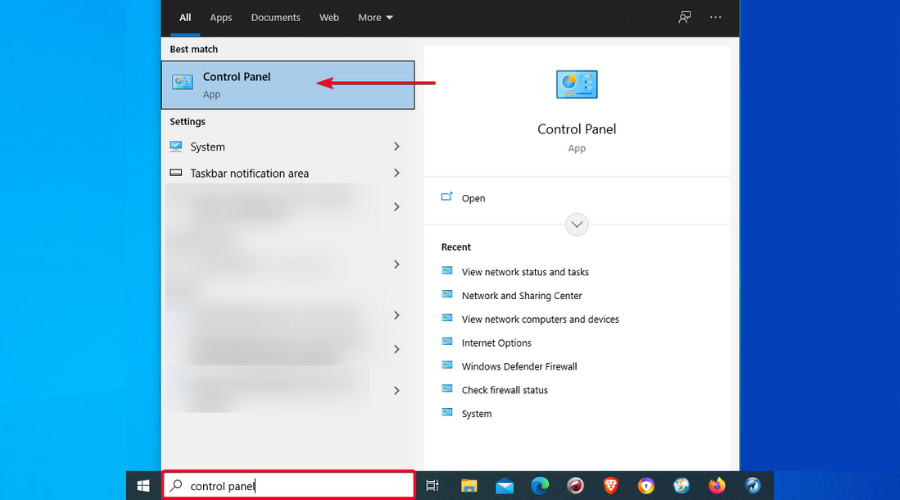Switch to the Web tab
Image resolution: width=900 pixels, height=500 pixels.
[329, 17]
